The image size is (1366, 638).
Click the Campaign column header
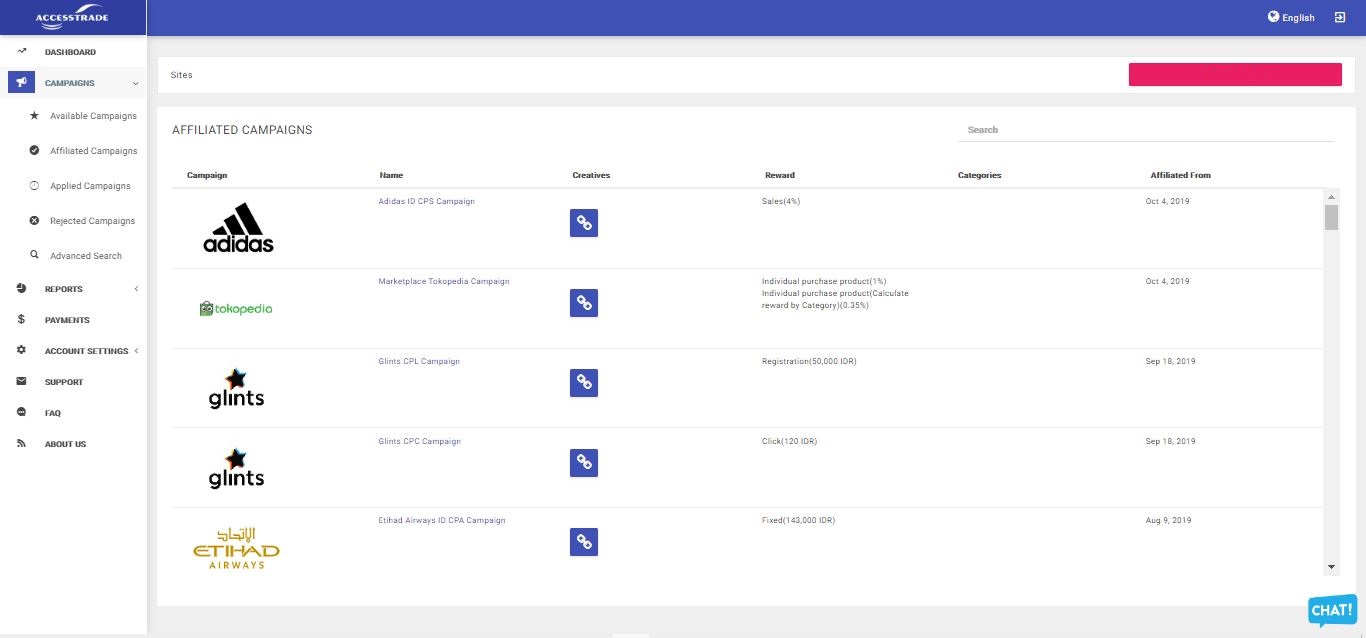coord(207,175)
